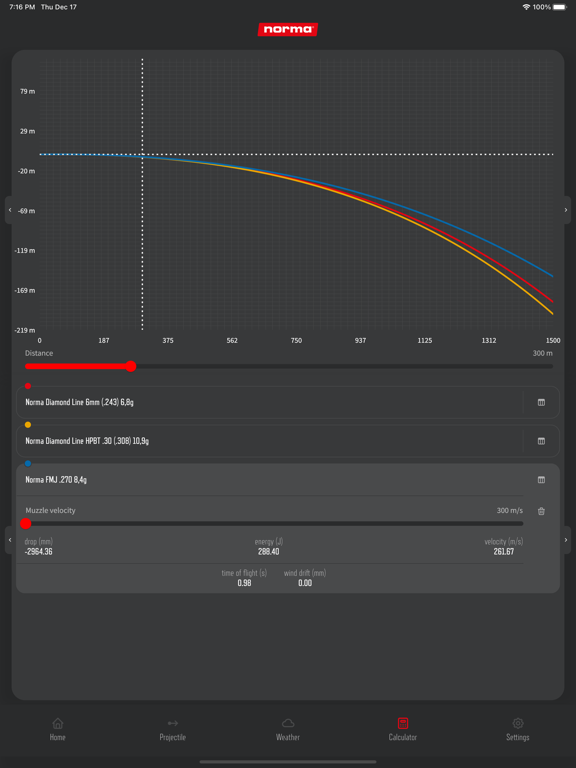Screen dimensions: 576x768
Task: Click the velocity value 261.67
Action: coord(504,552)
